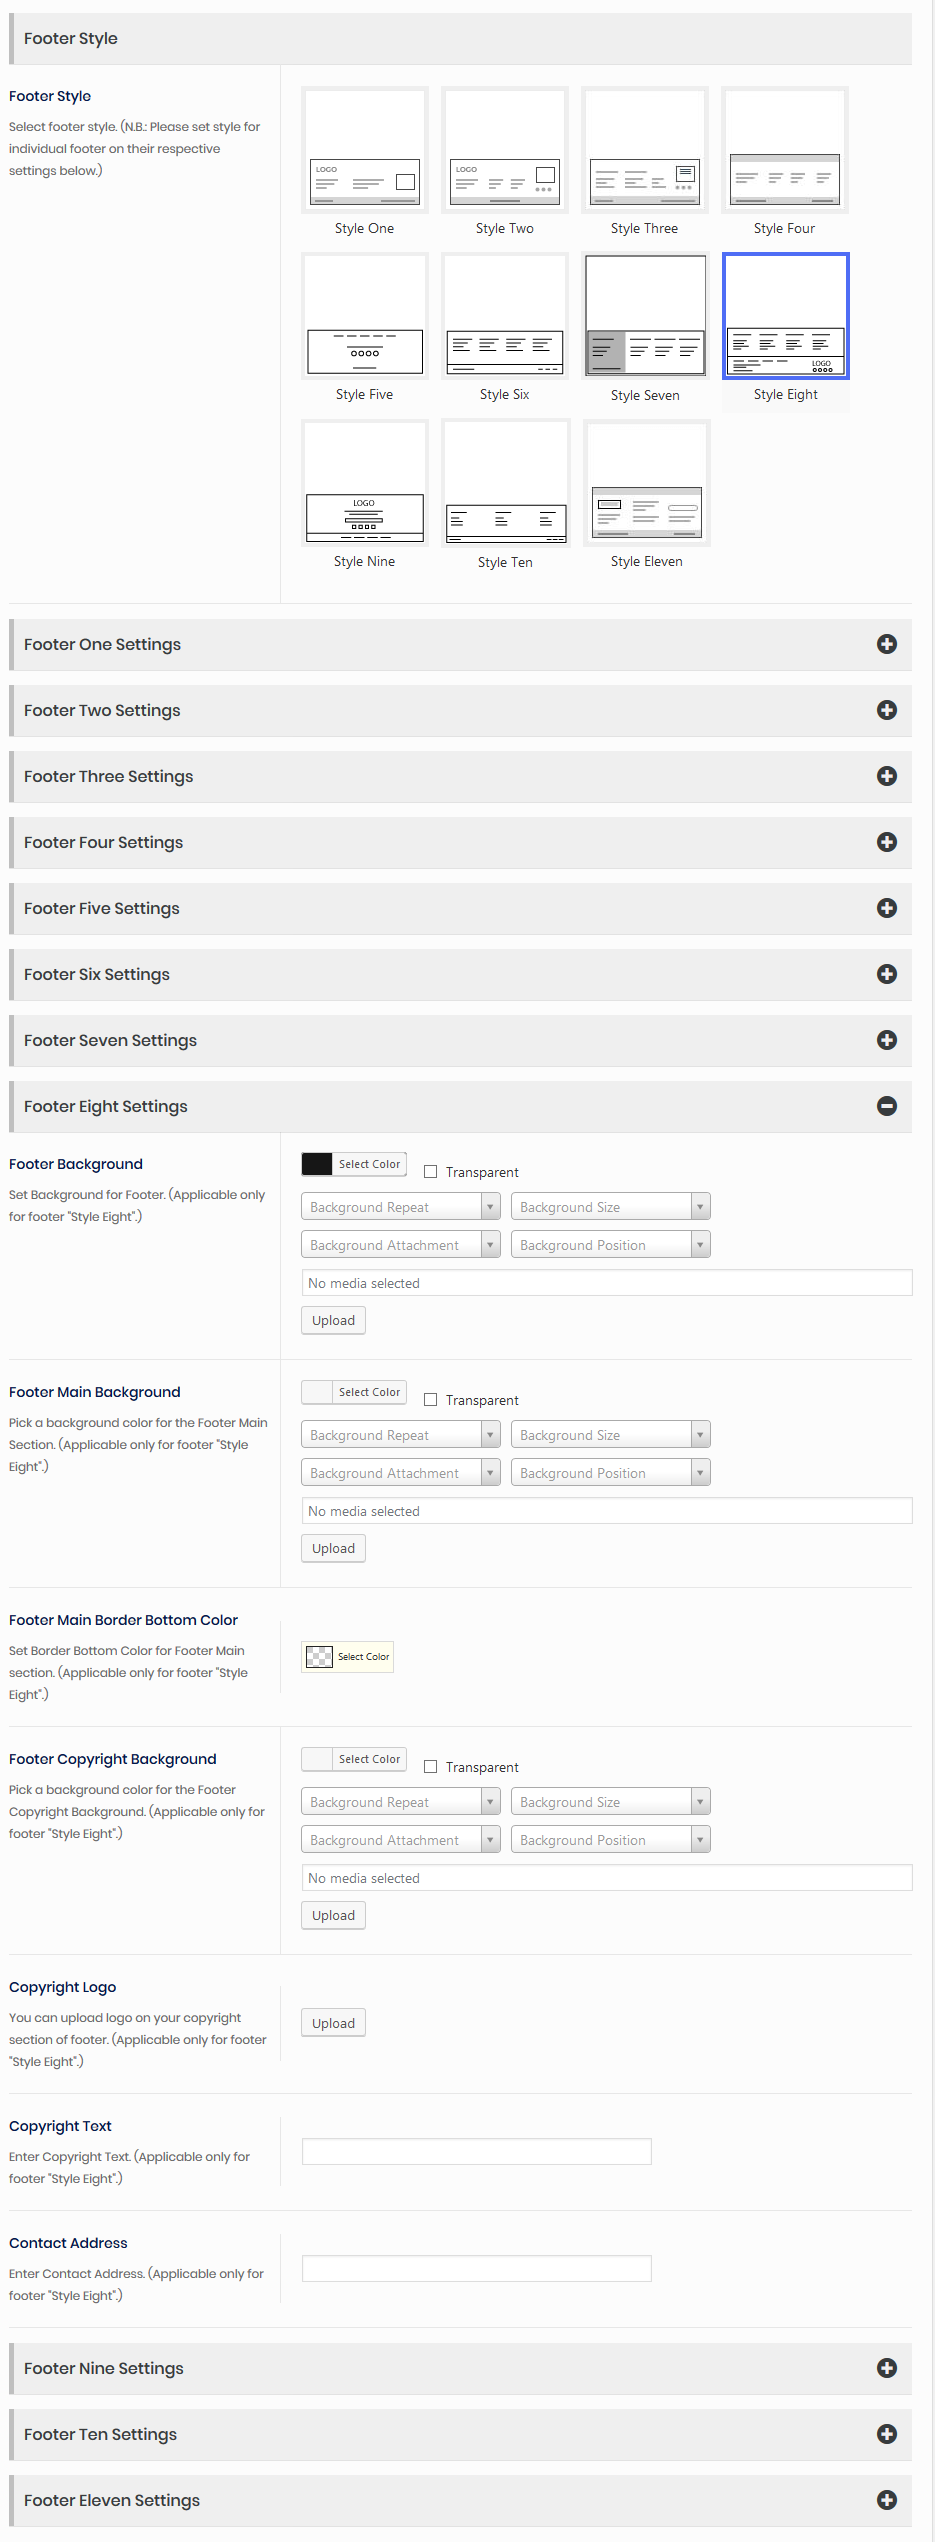The height and width of the screenshot is (2542, 935).
Task: Open Background Repeat dropdown for Footer Background
Action: point(400,1207)
